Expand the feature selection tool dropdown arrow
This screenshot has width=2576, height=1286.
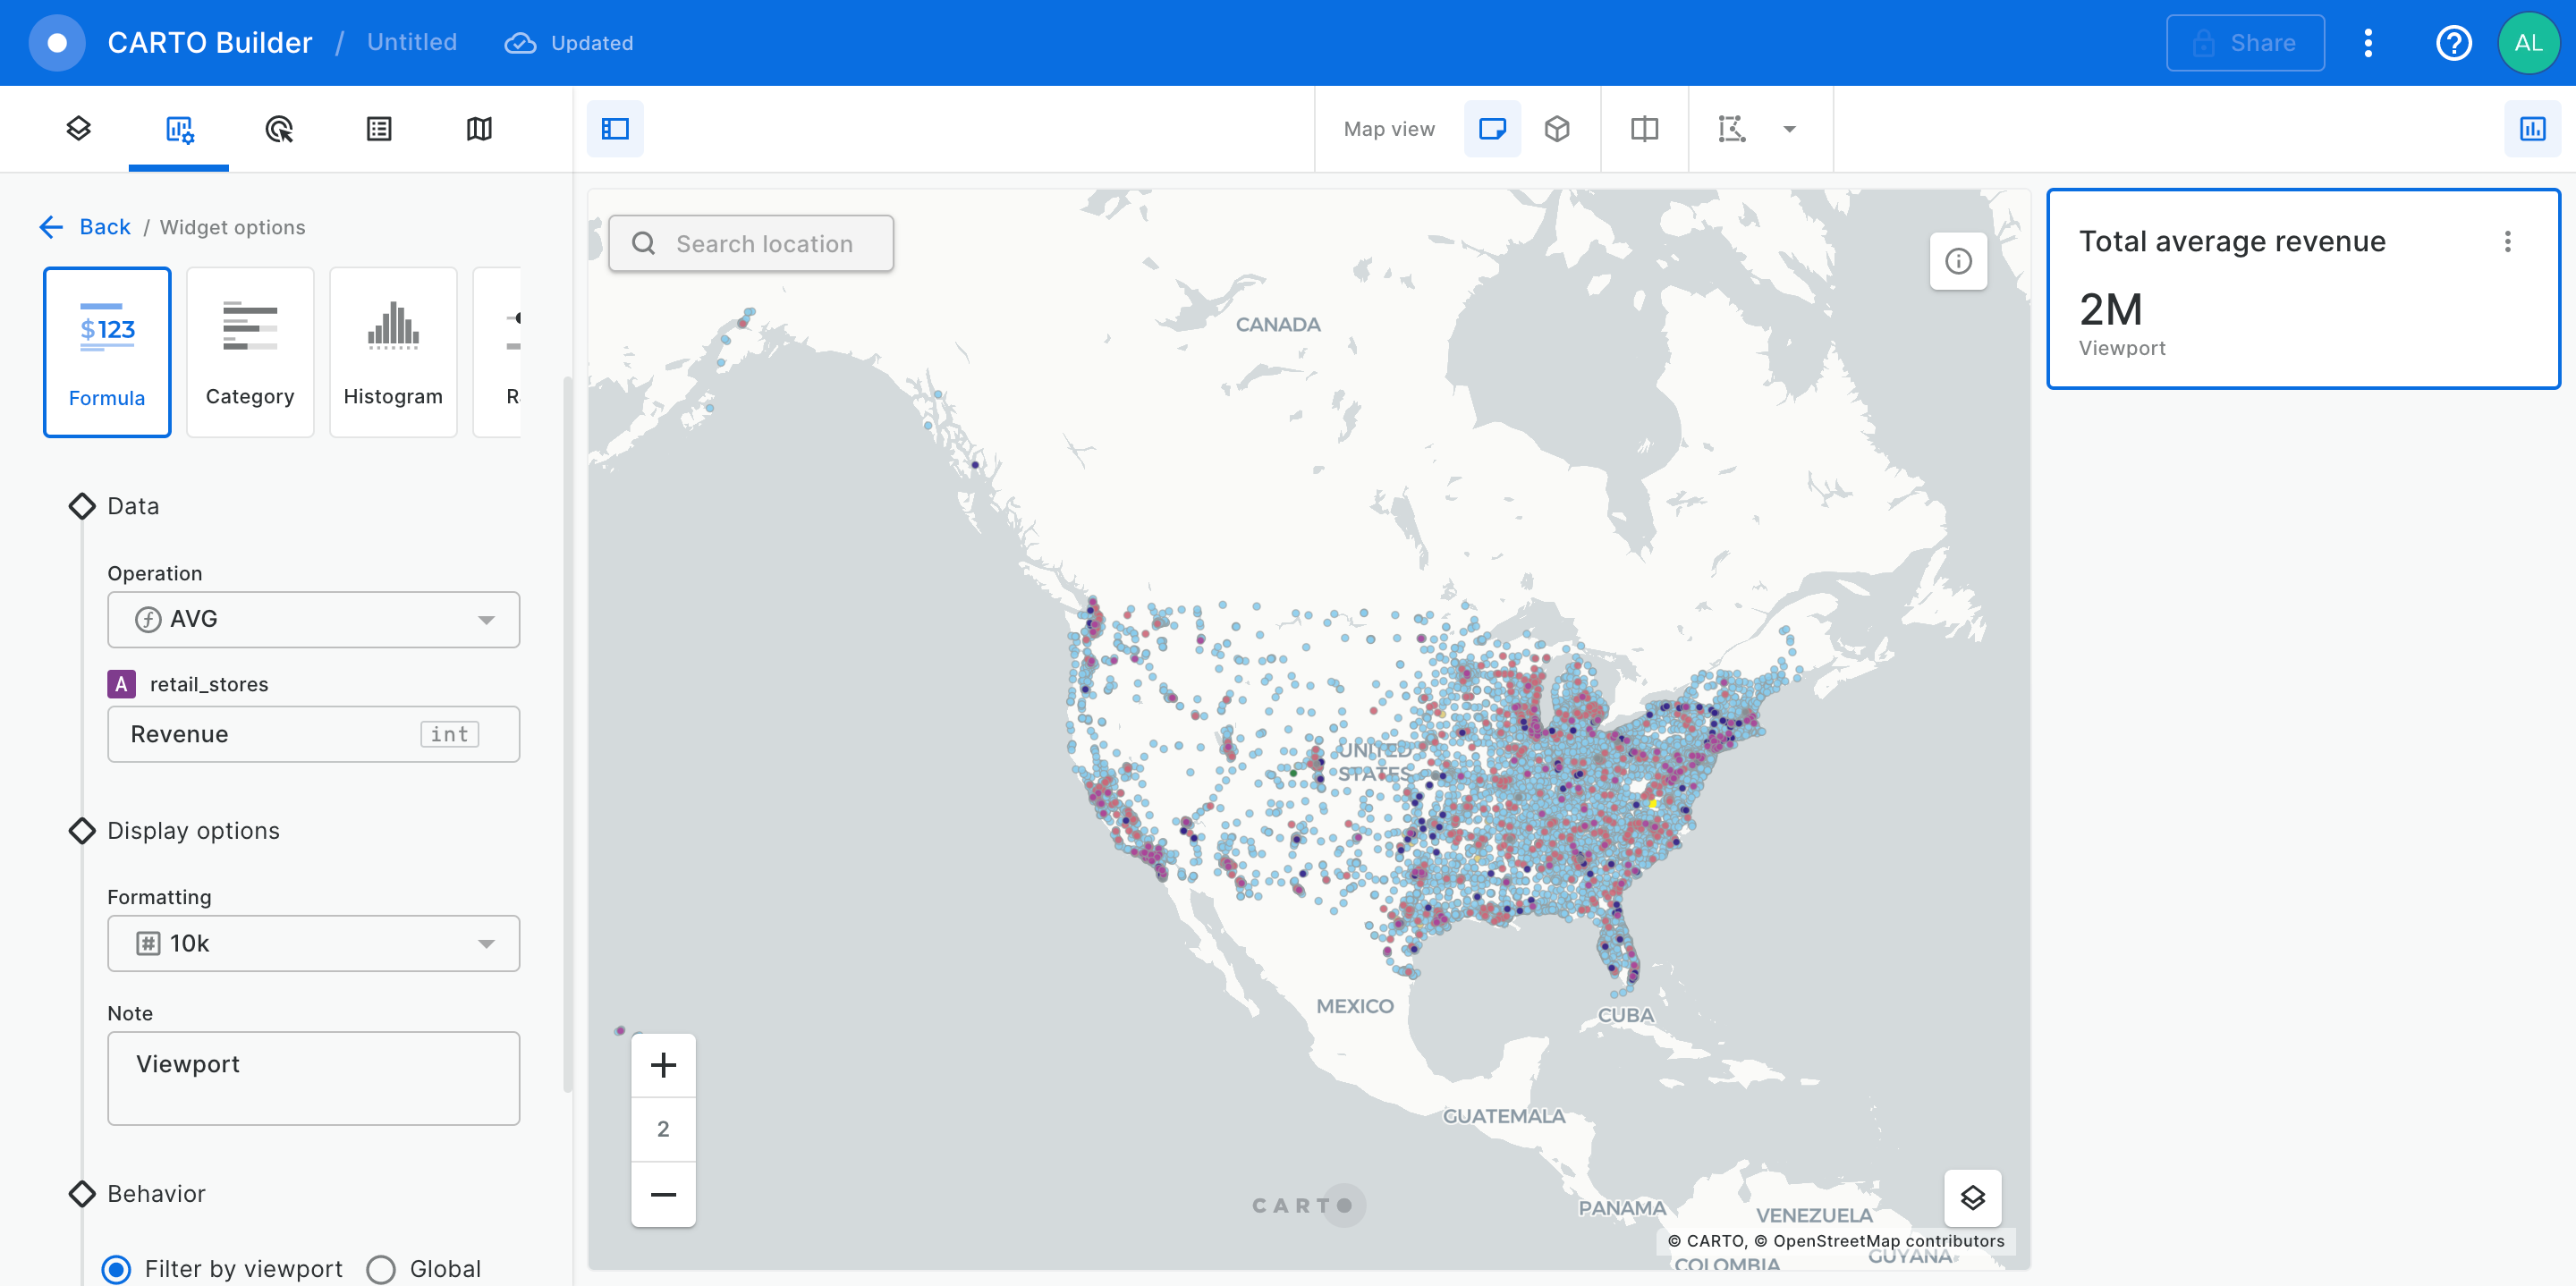click(x=1790, y=129)
